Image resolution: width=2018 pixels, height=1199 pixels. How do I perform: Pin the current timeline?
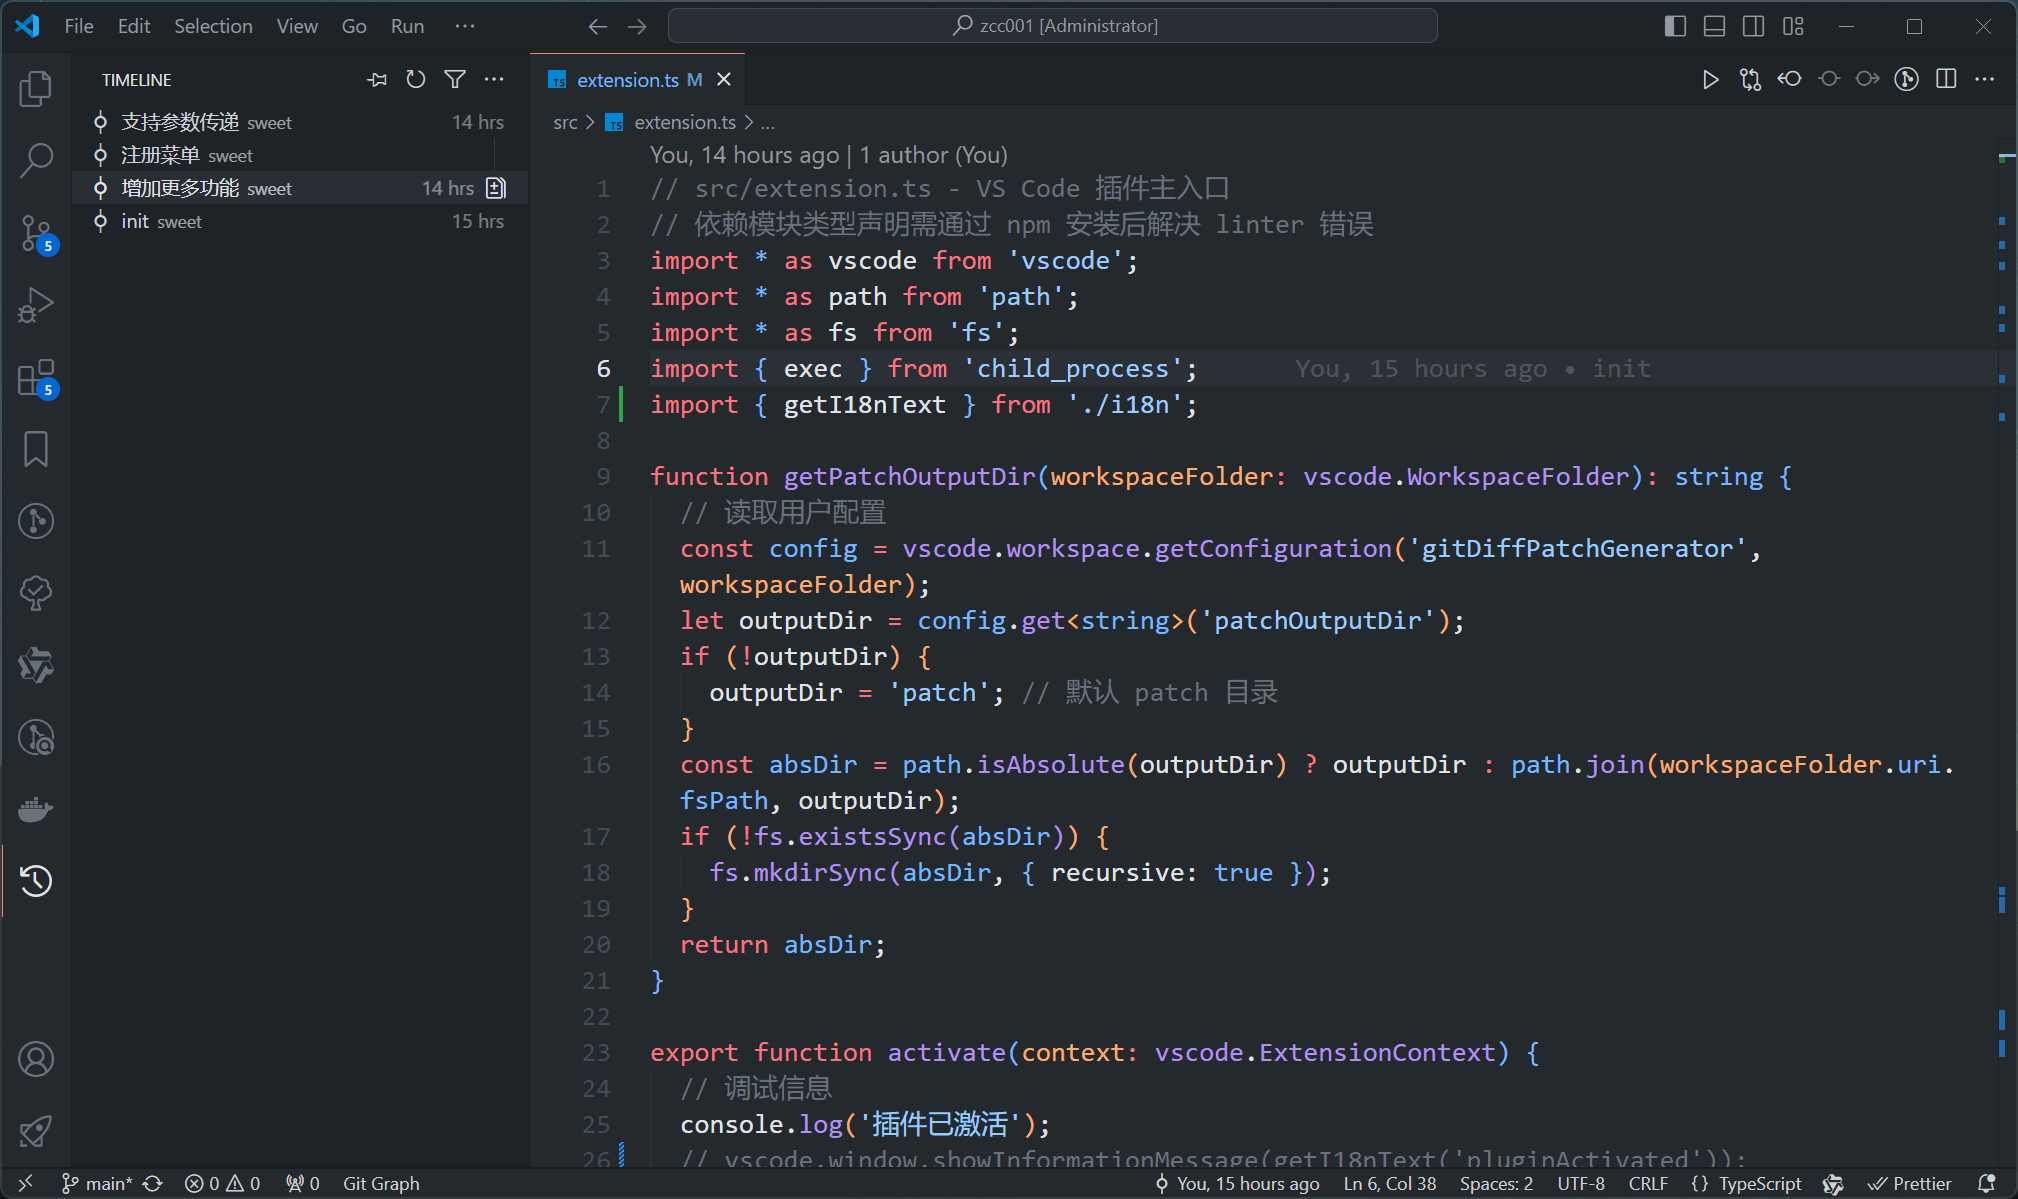pos(377,79)
